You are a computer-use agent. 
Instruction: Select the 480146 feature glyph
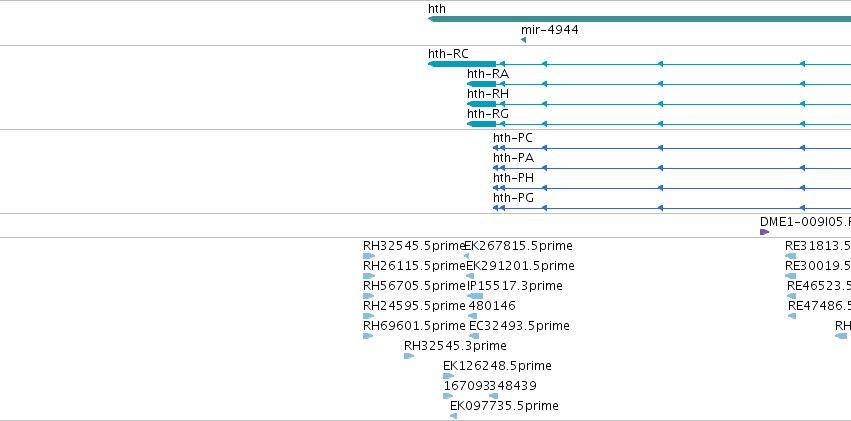tap(473, 316)
